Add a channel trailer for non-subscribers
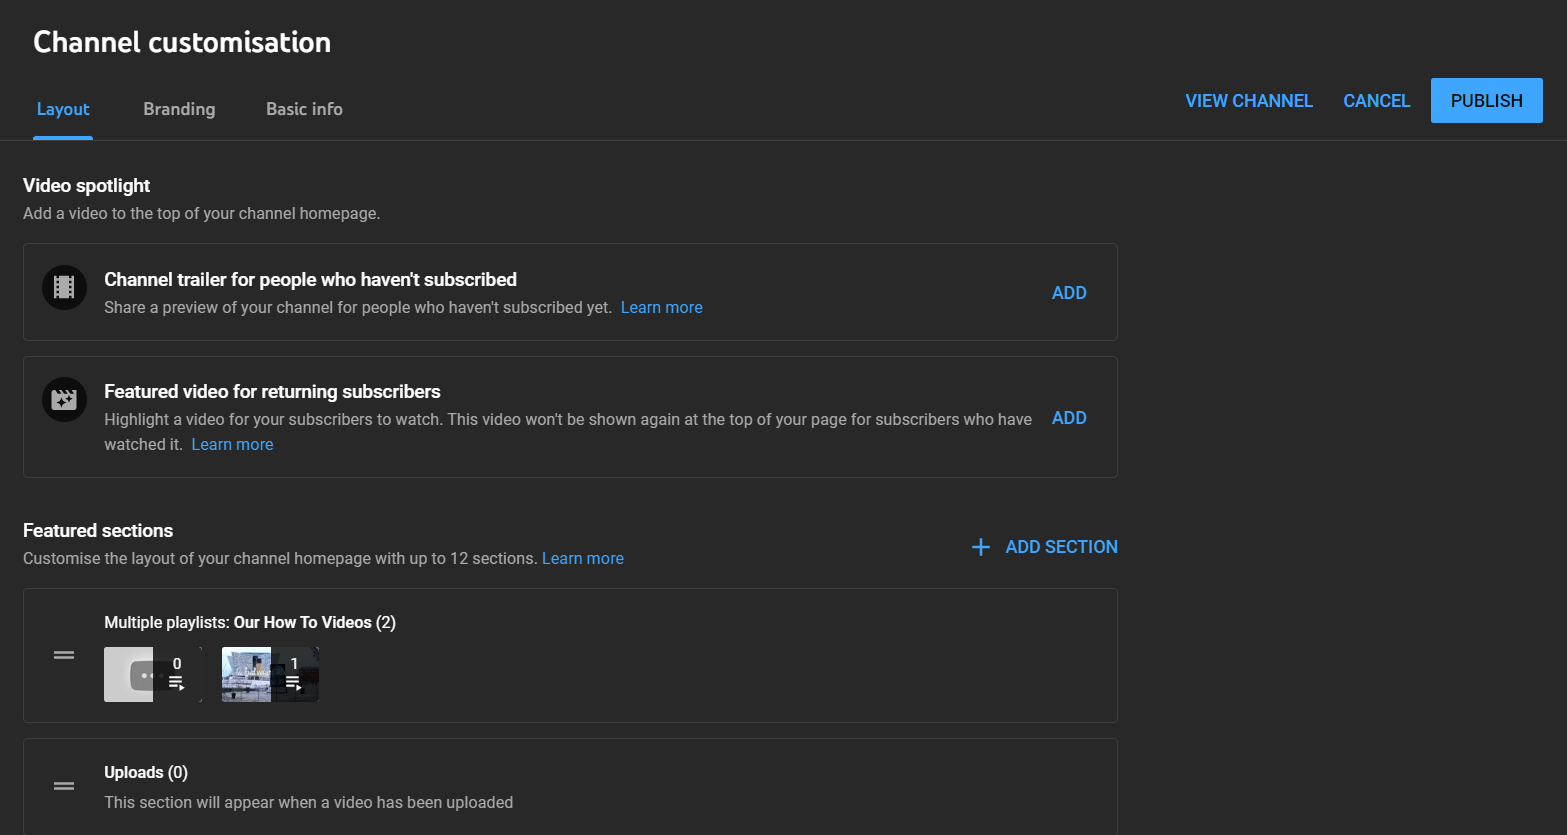Viewport: 1567px width, 835px height. (x=1069, y=293)
